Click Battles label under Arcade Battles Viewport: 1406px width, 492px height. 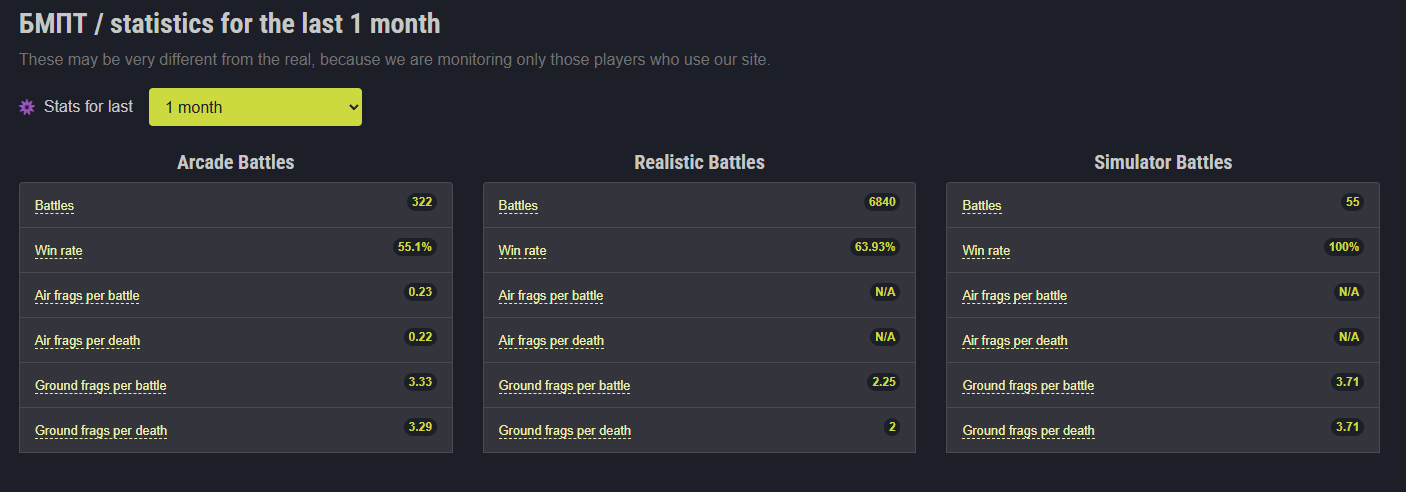point(54,206)
